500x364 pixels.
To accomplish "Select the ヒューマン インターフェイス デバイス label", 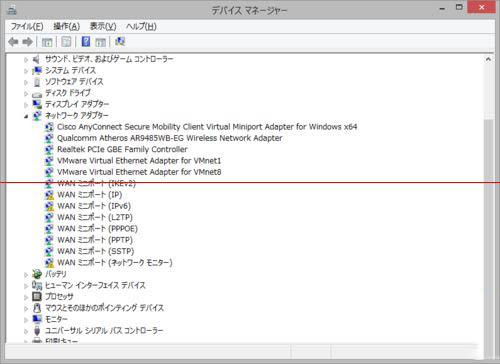I will click(95, 285).
